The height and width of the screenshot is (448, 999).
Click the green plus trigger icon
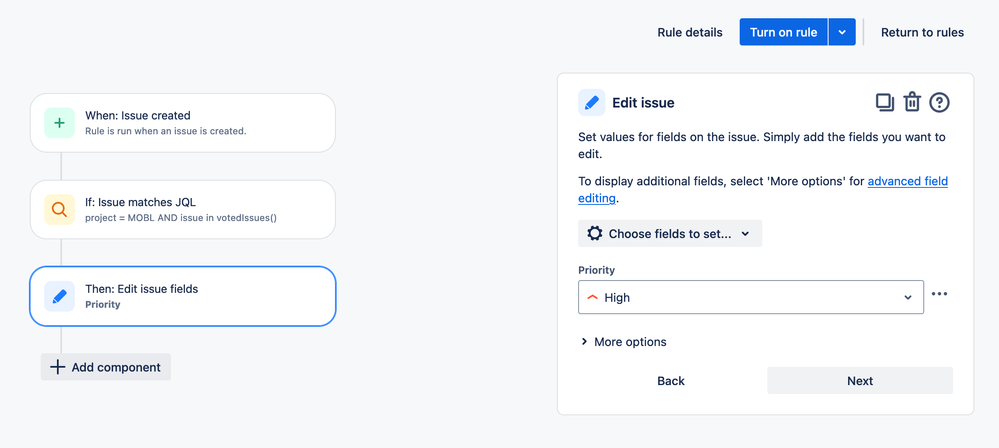pyautogui.click(x=59, y=123)
